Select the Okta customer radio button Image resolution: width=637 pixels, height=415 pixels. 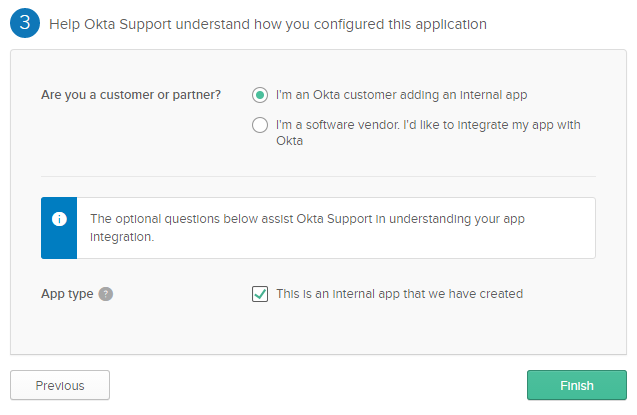pyautogui.click(x=260, y=95)
